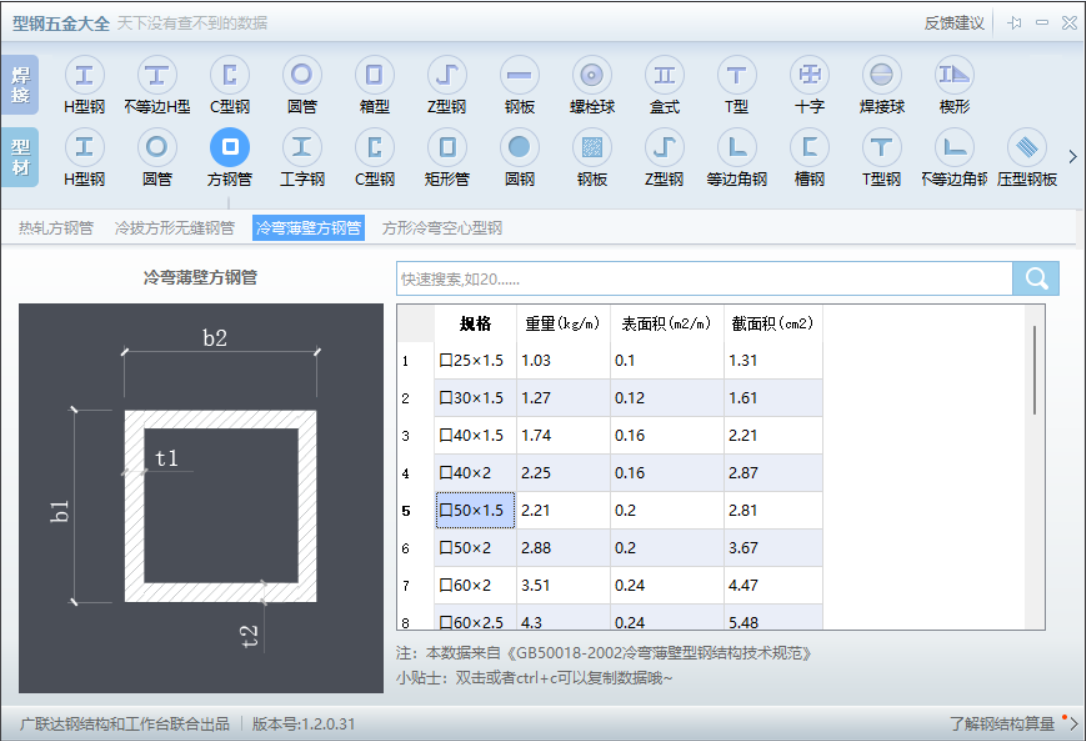Select spec cell 口30×1.5
The width and height of the screenshot is (1086, 741).
475,398
